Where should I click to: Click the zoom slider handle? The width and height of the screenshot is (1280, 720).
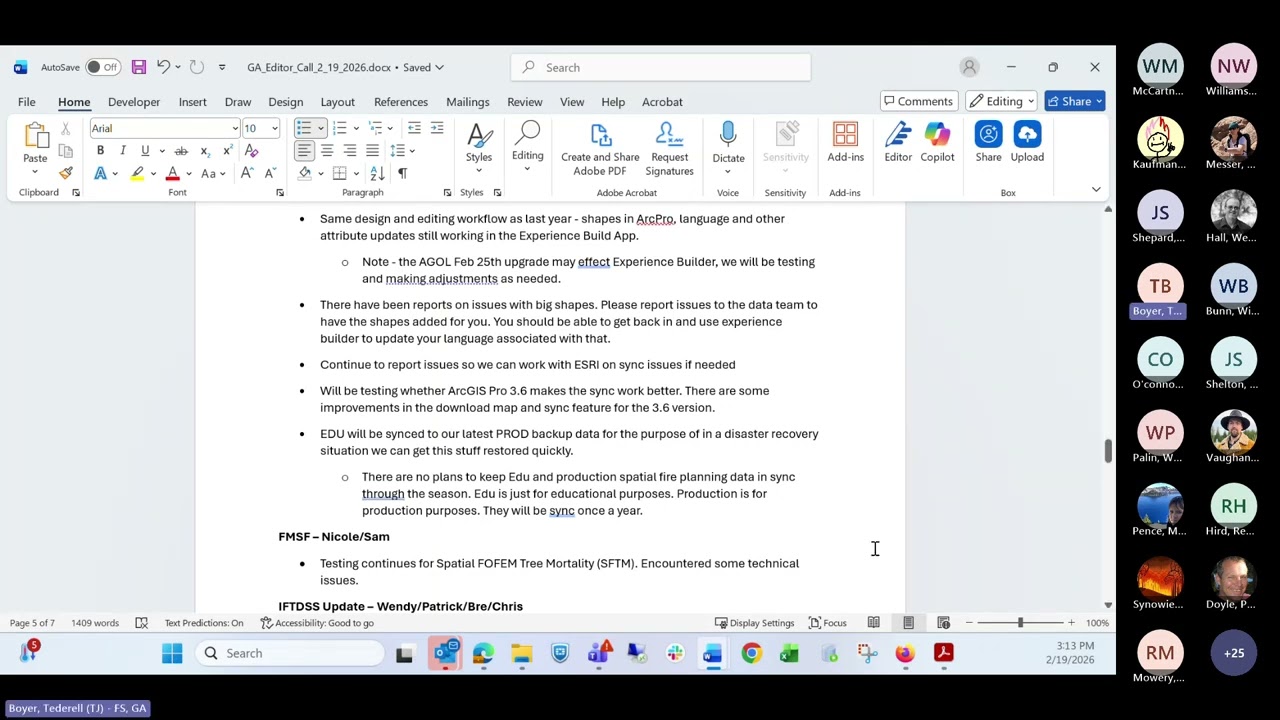pyautogui.click(x=1020, y=623)
